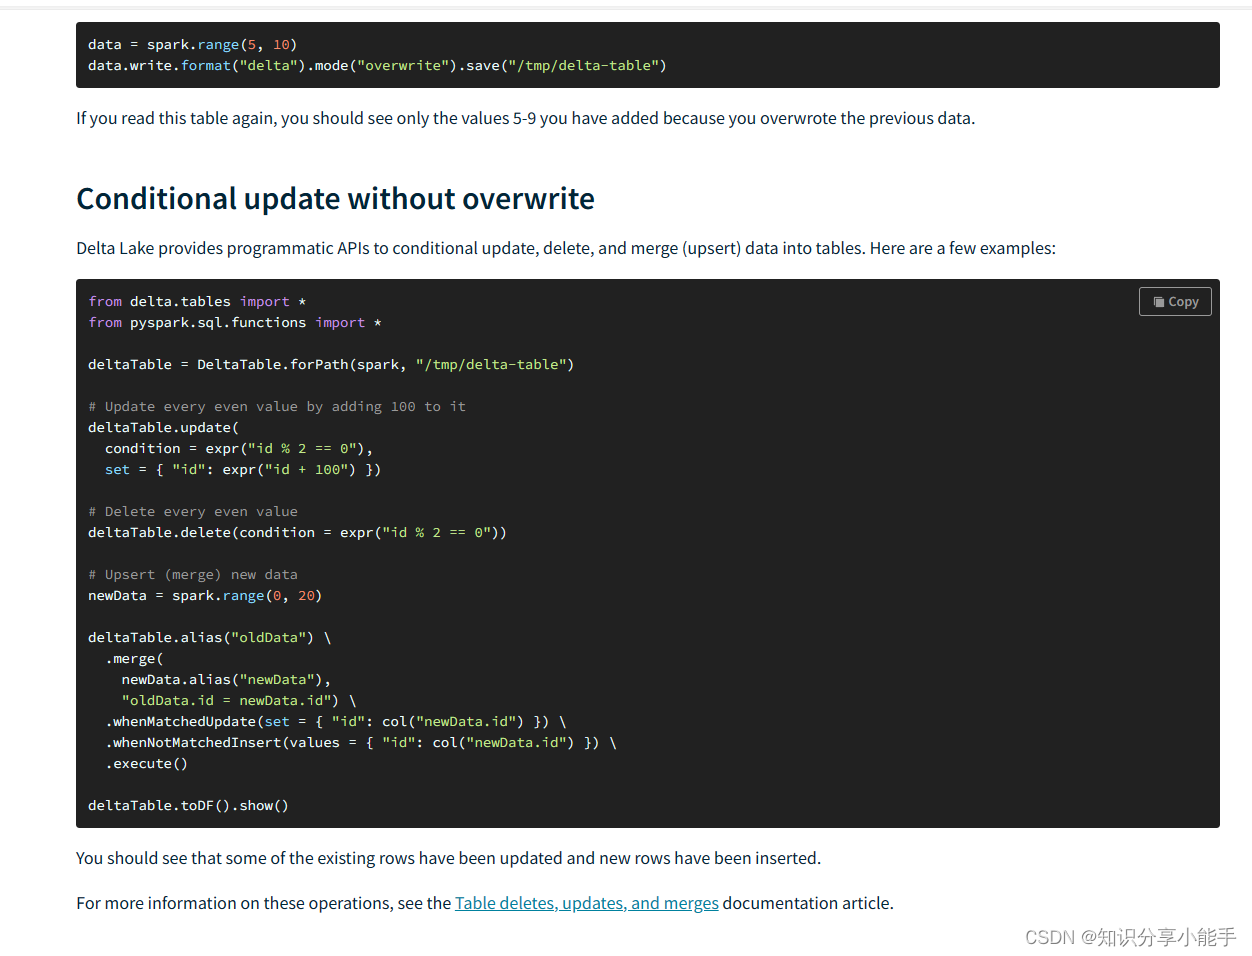
Task: Click the set = { "id": expr("id + 100") } line
Action: click(243, 469)
